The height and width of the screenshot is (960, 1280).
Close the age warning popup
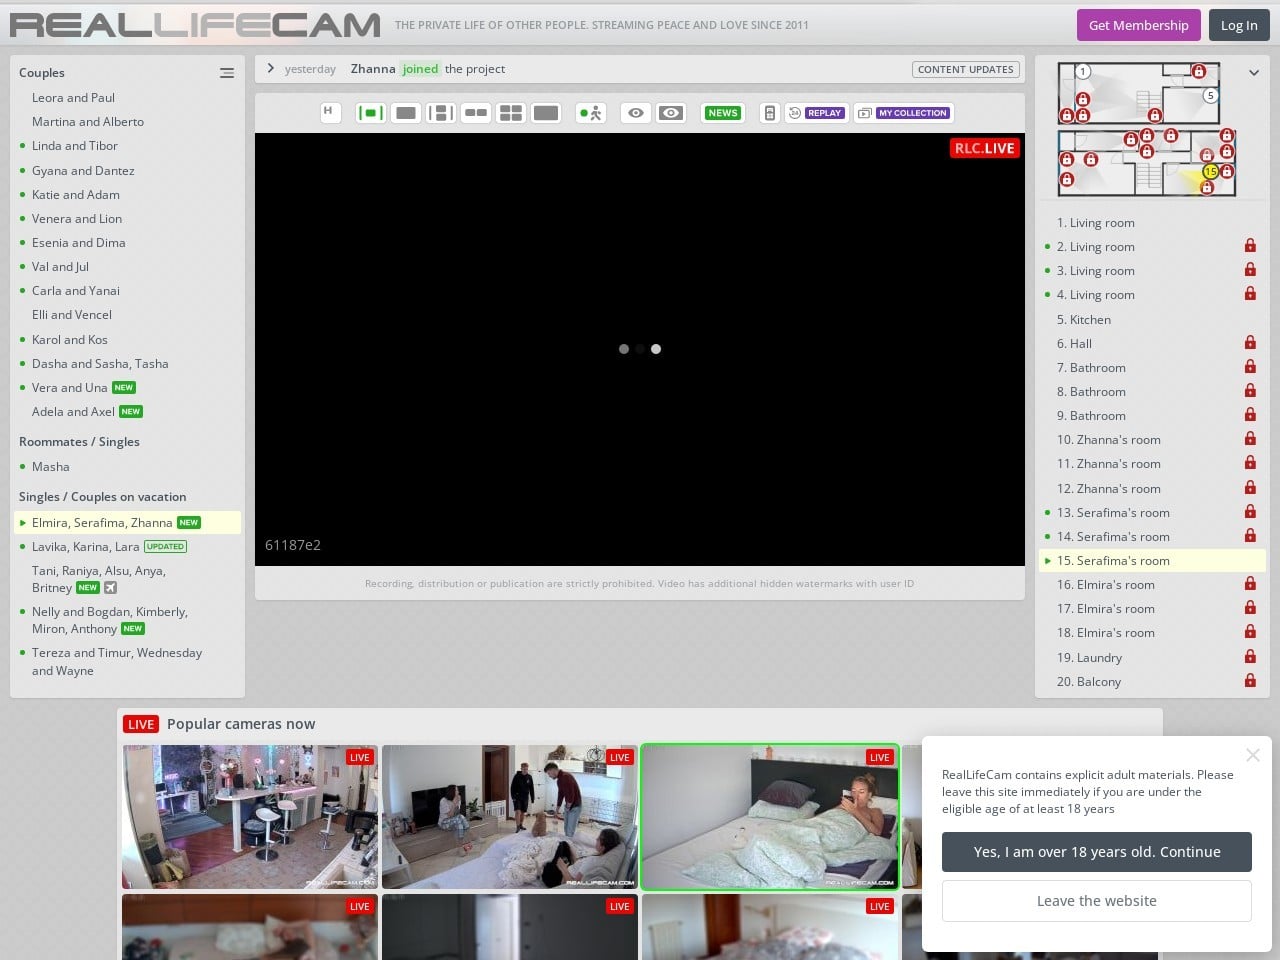click(x=1253, y=755)
